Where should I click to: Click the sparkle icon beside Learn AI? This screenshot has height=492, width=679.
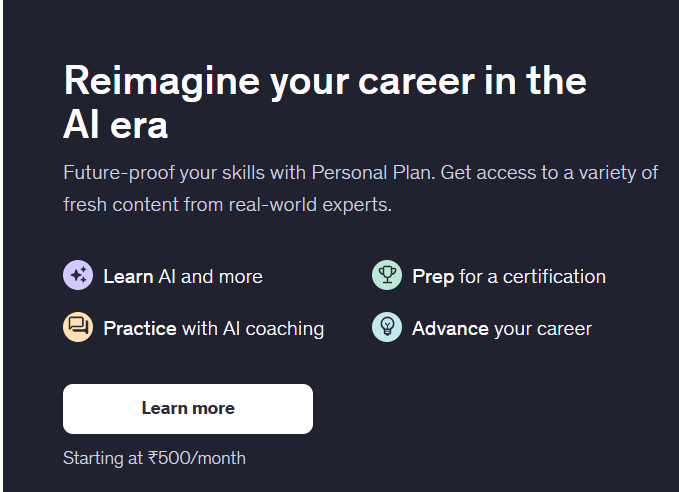point(78,276)
